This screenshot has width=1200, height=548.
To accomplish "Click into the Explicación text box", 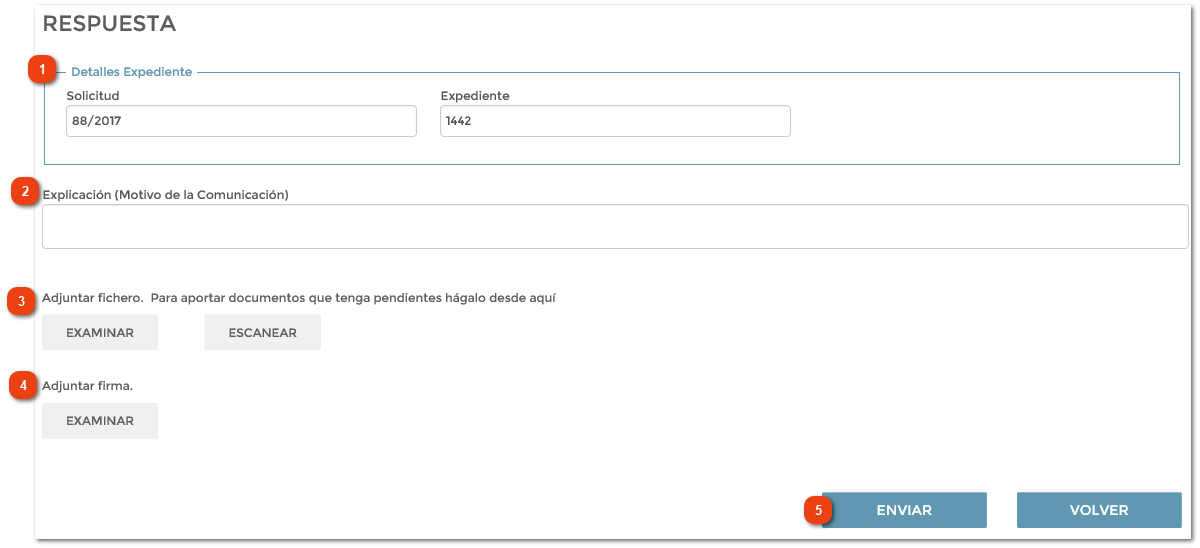I will click(x=614, y=226).
